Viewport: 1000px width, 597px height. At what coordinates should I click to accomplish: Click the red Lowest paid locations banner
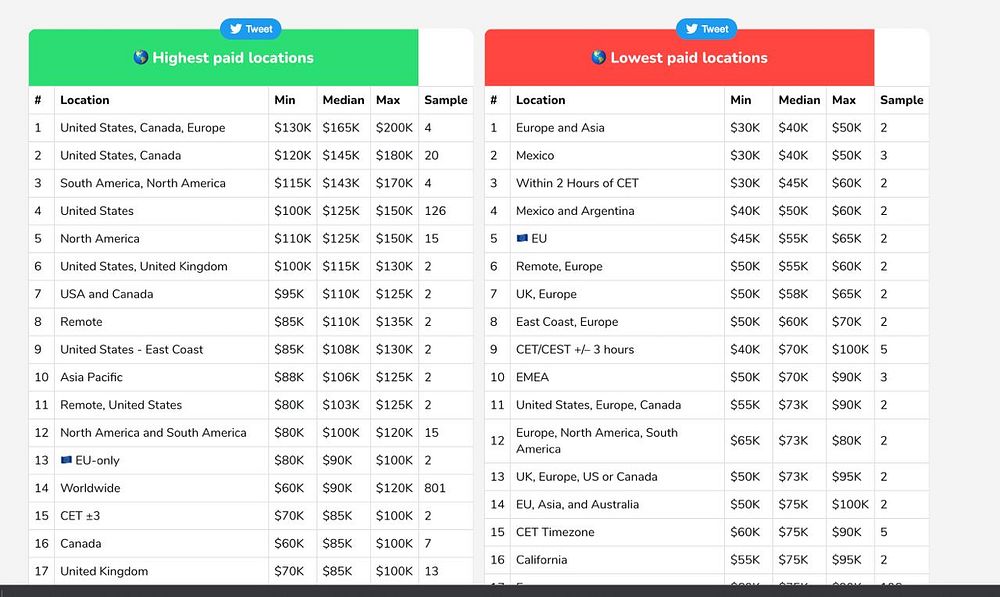(x=679, y=57)
